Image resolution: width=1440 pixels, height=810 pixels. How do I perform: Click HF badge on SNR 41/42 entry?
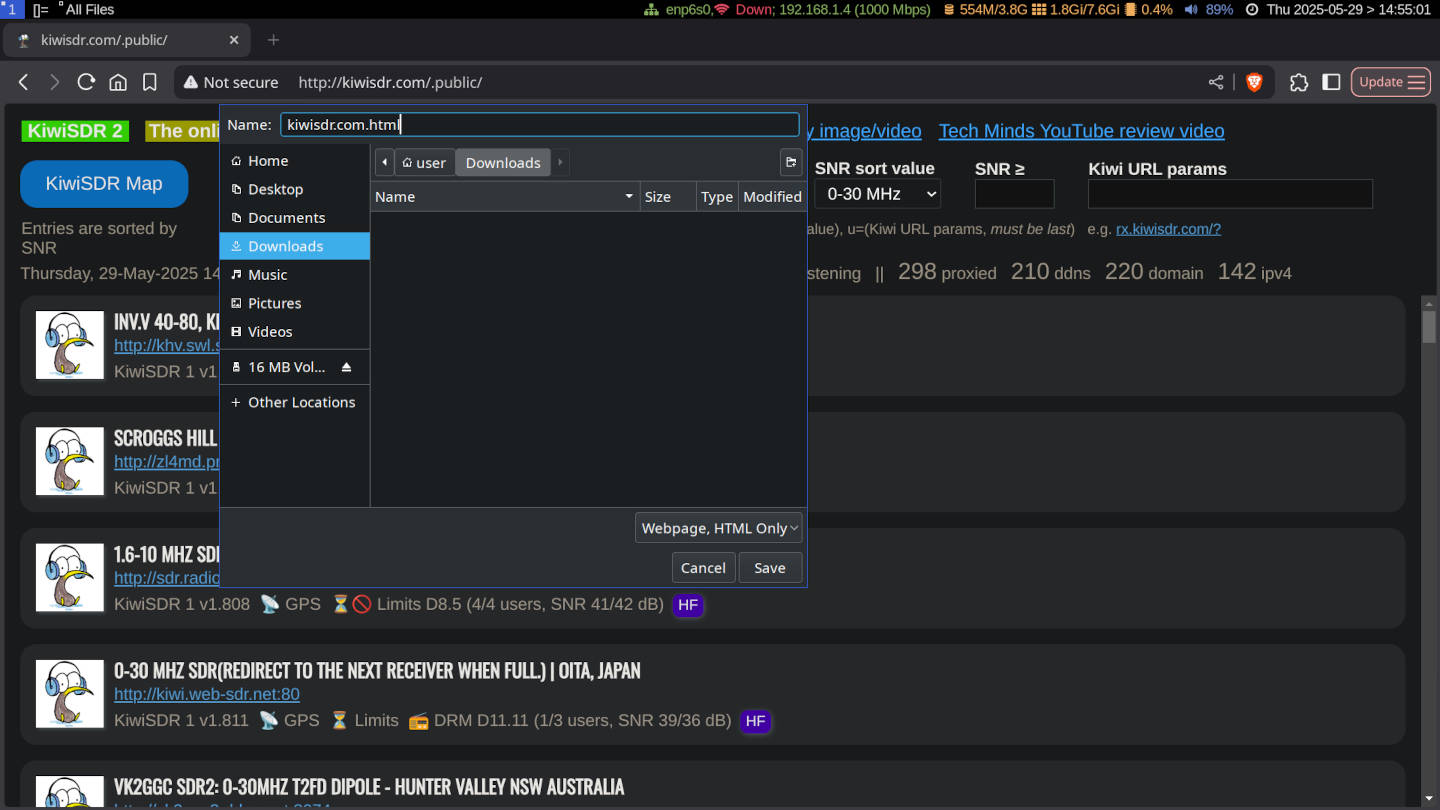tap(688, 604)
